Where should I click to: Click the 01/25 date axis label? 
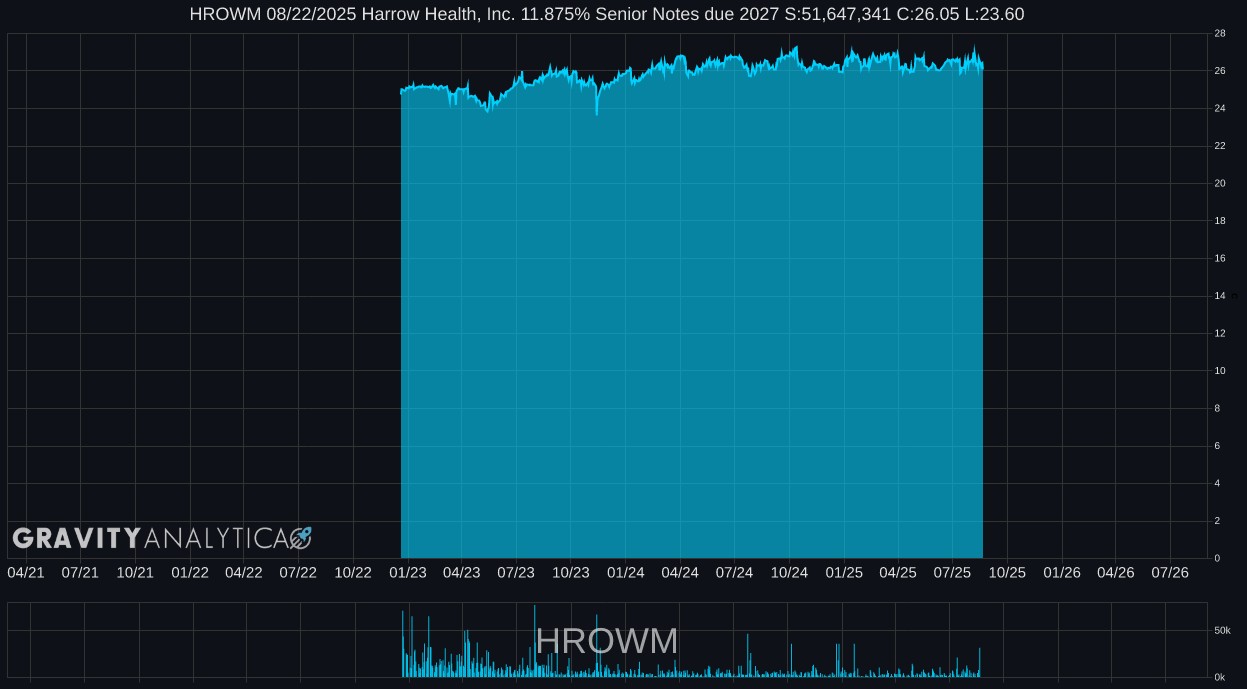(x=844, y=572)
